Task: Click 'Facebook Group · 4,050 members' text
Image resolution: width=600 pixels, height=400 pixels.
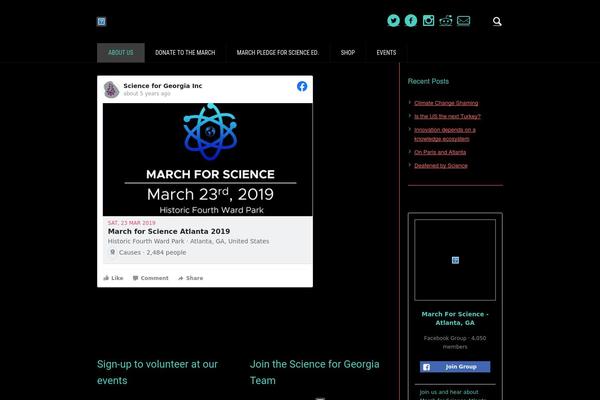Action: [455, 343]
